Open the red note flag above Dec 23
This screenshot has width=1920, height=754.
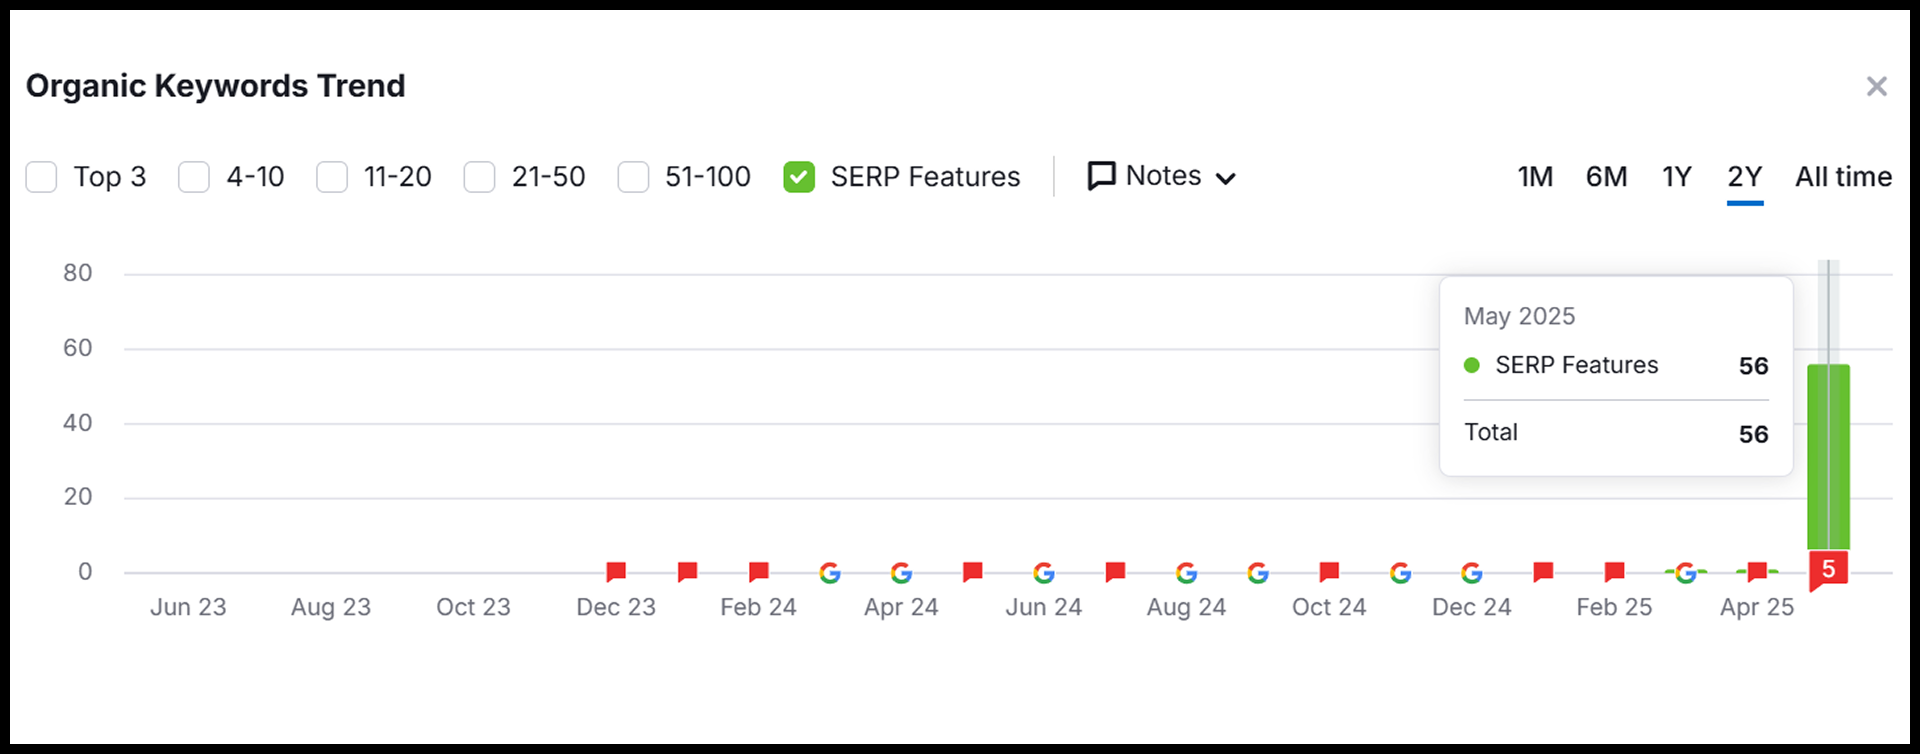[616, 572]
